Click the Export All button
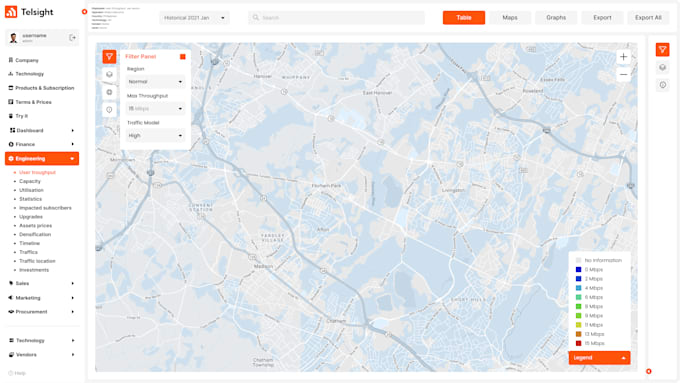The width and height of the screenshot is (680, 383). [x=648, y=18]
